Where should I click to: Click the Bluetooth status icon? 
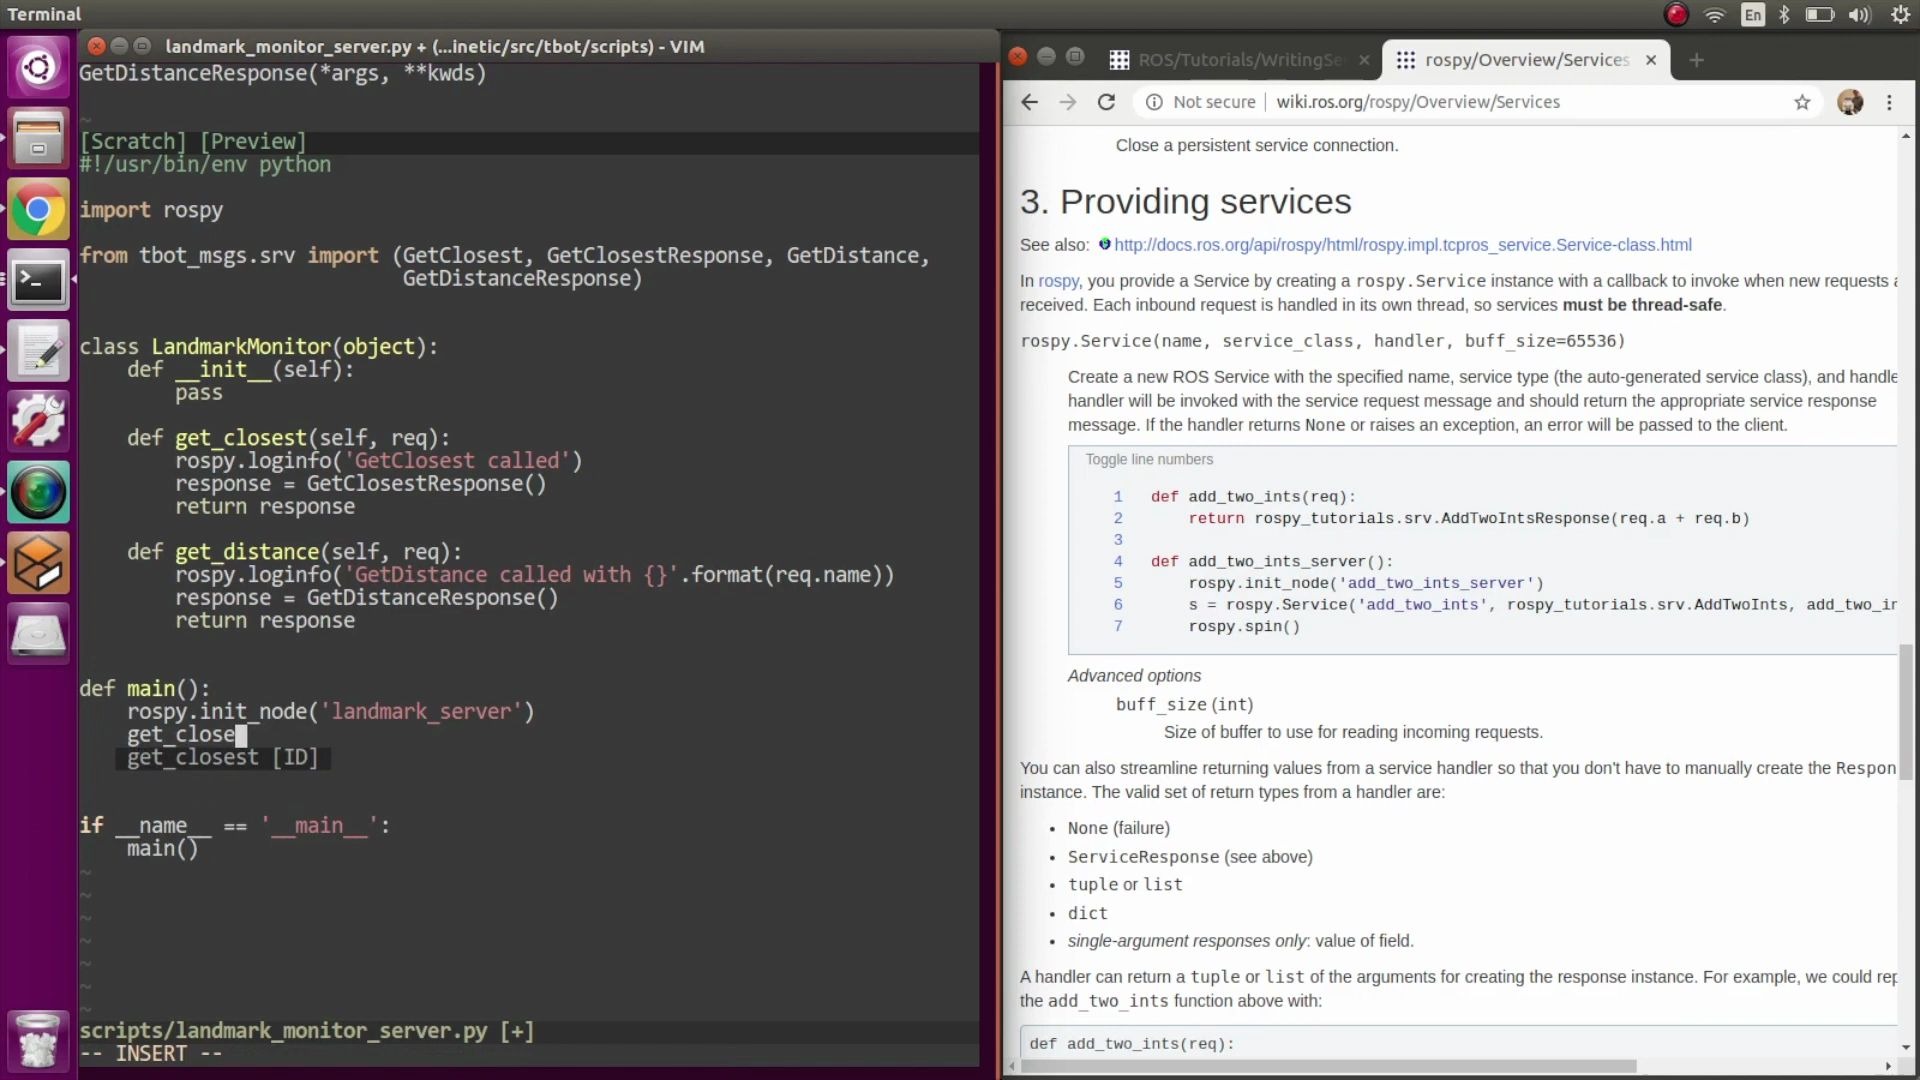click(1786, 14)
